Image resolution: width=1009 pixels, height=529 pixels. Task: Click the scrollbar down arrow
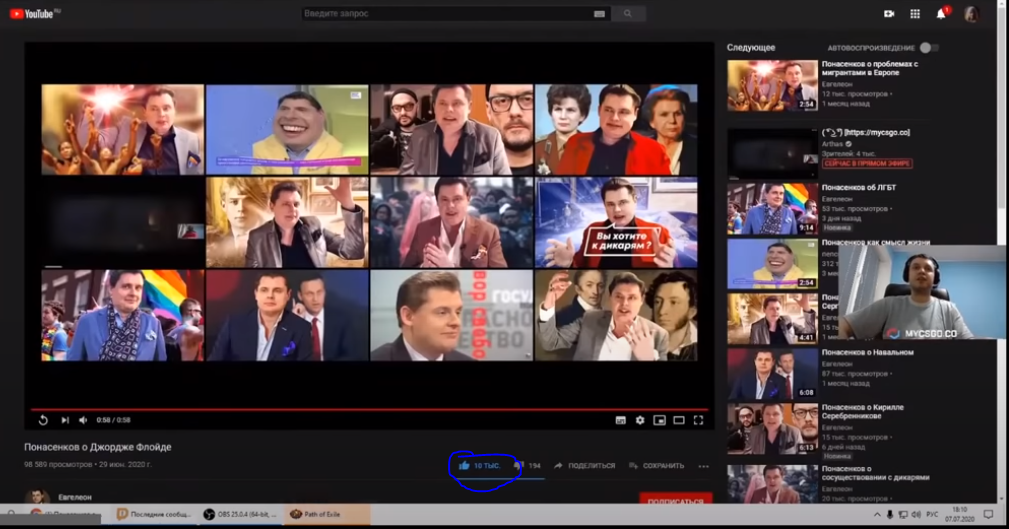pos(1001,499)
